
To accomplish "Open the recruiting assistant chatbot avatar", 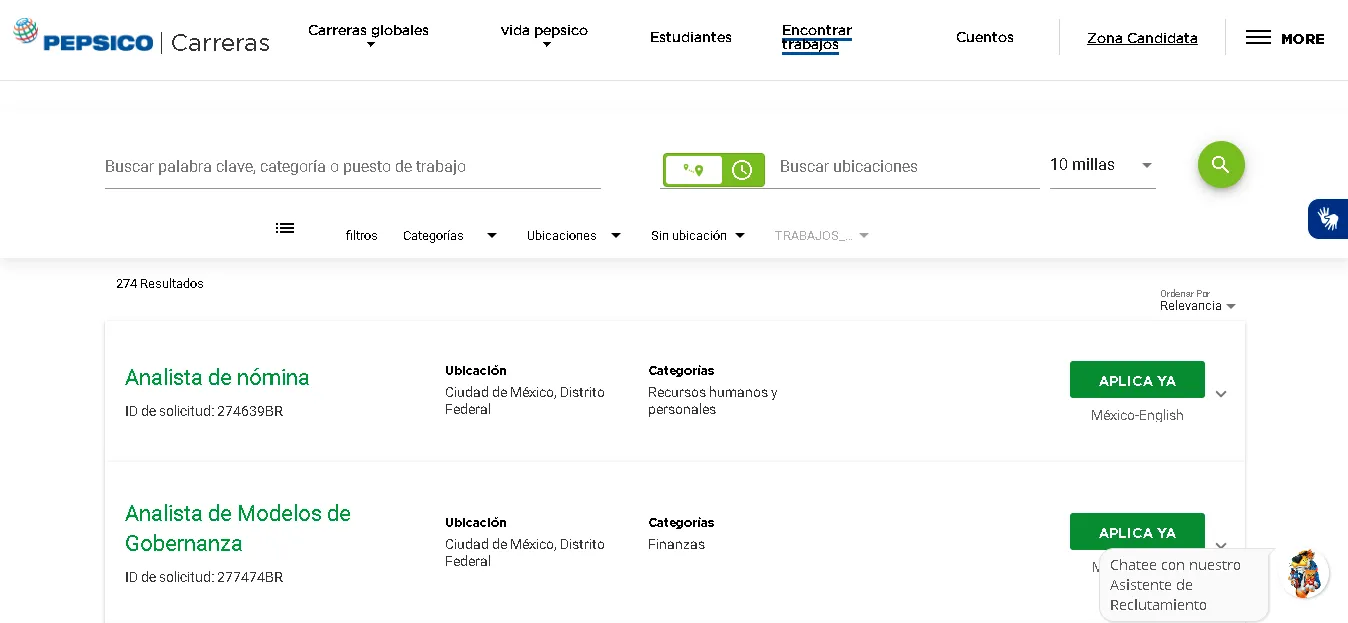I will coord(1304,574).
